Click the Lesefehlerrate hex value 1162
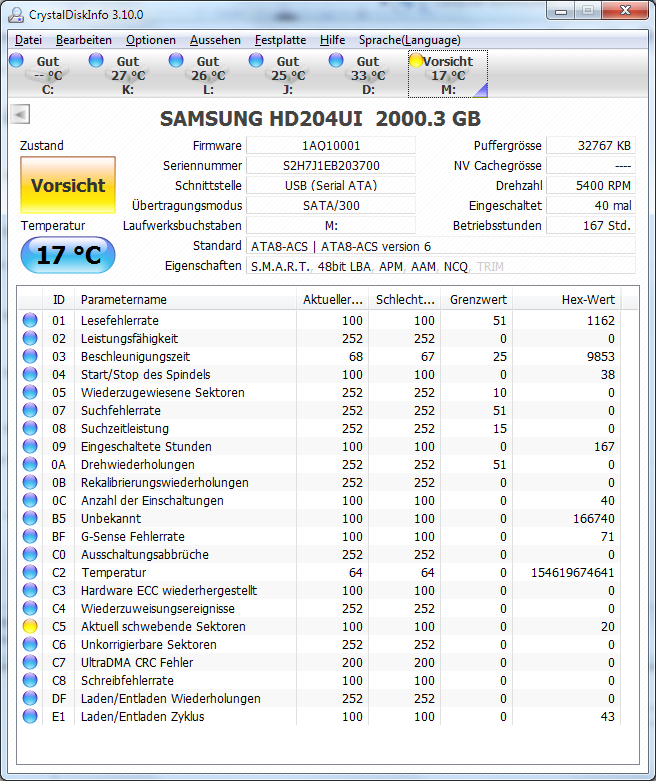This screenshot has height=781, width=656. 601,320
